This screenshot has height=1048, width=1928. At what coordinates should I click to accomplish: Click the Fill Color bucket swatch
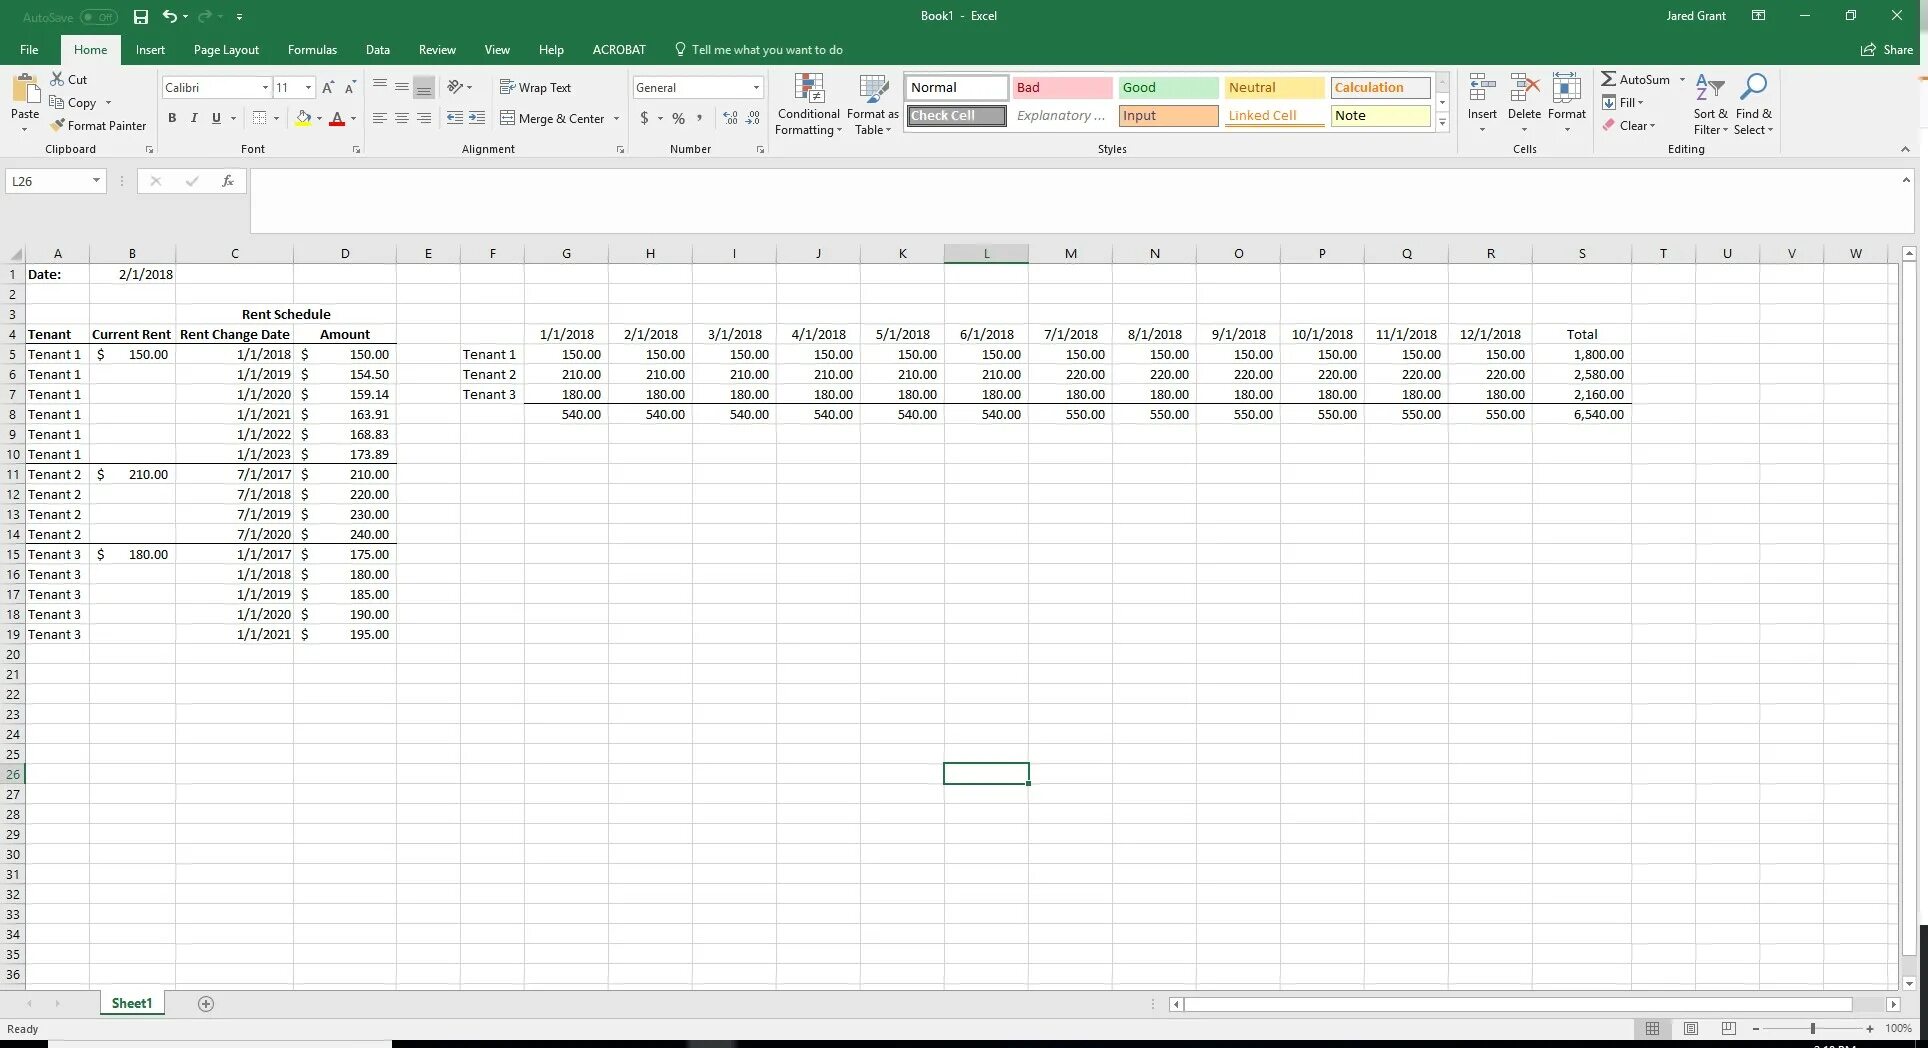click(x=303, y=118)
